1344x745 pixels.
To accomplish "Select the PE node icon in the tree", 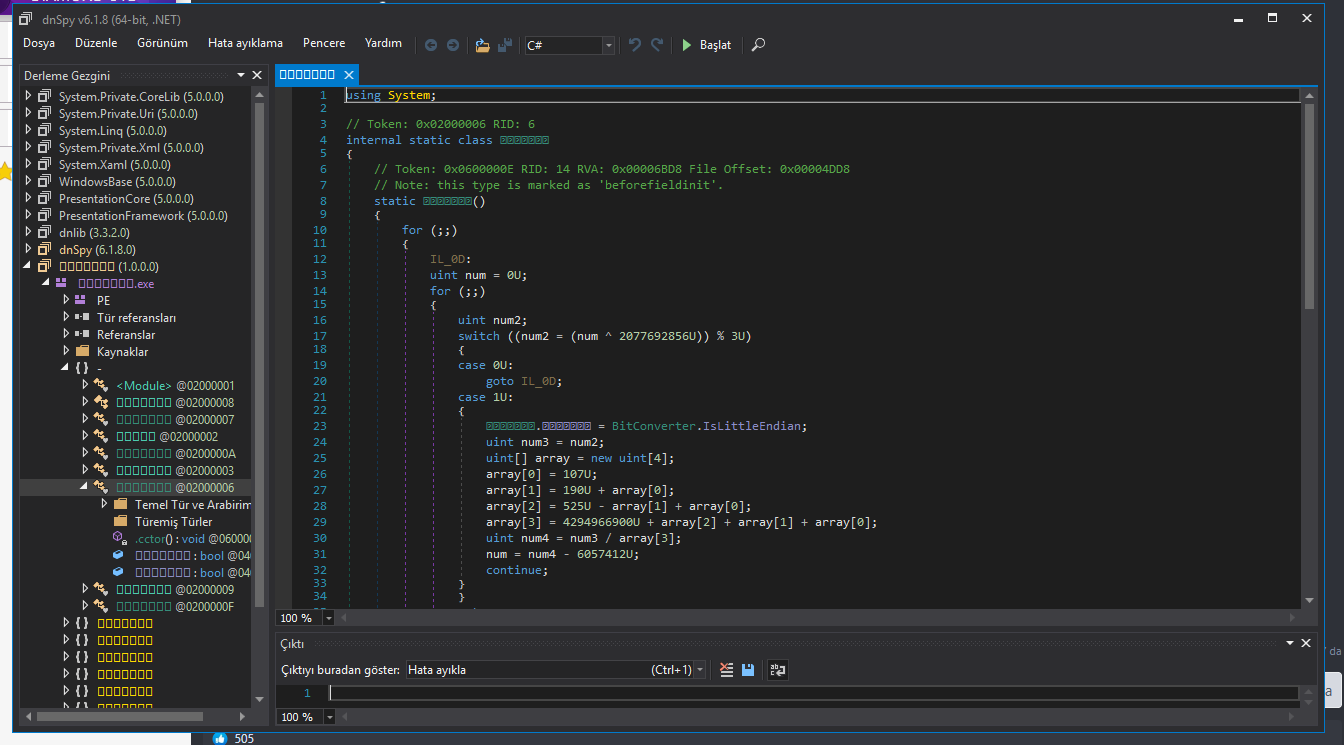I will click(x=82, y=300).
